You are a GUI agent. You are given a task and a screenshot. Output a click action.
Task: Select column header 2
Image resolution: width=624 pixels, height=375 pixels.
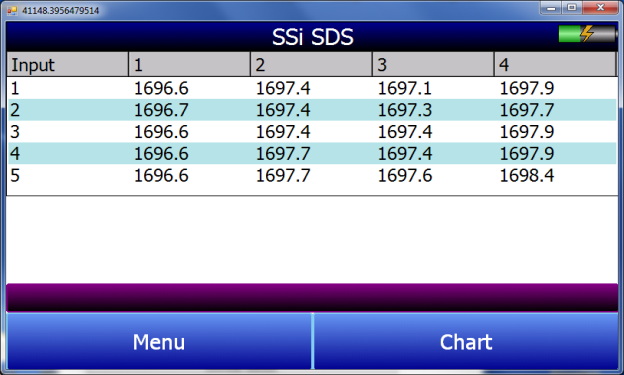click(311, 64)
